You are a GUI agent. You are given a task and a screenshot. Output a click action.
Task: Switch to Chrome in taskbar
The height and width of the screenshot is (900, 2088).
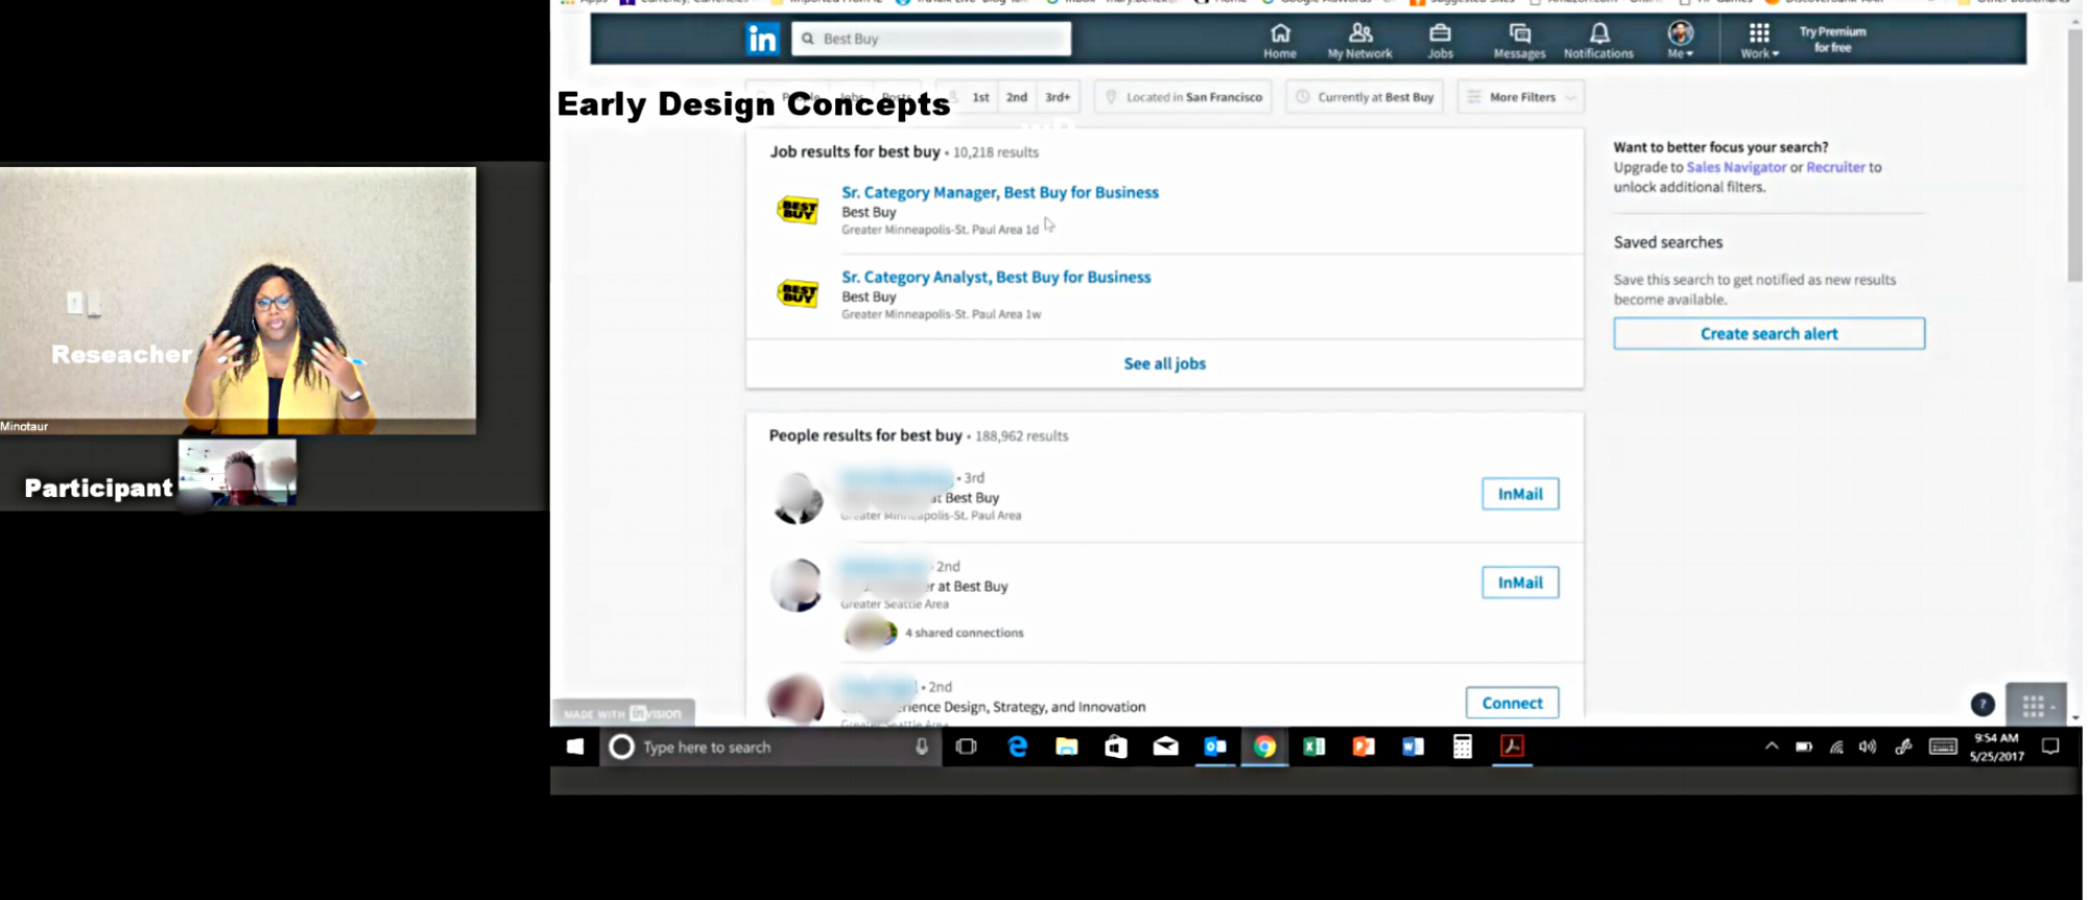(1265, 747)
